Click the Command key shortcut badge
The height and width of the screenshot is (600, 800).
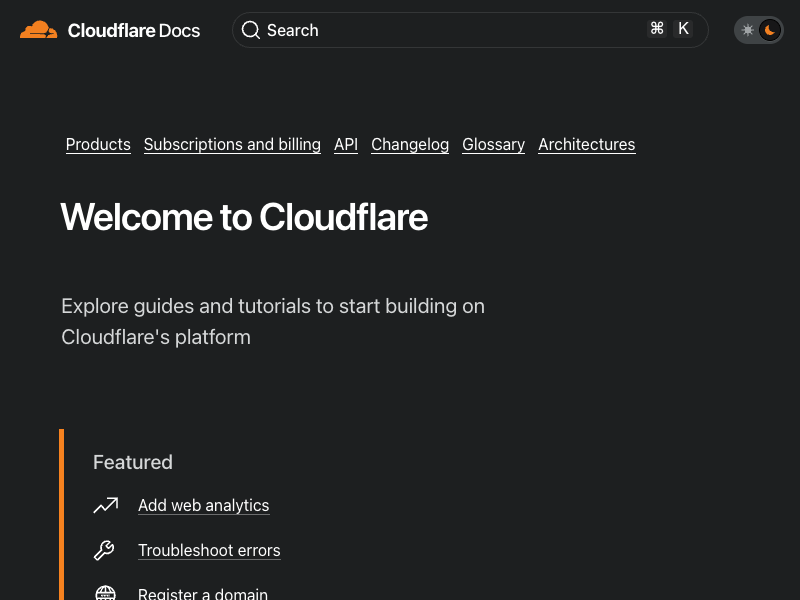click(657, 29)
